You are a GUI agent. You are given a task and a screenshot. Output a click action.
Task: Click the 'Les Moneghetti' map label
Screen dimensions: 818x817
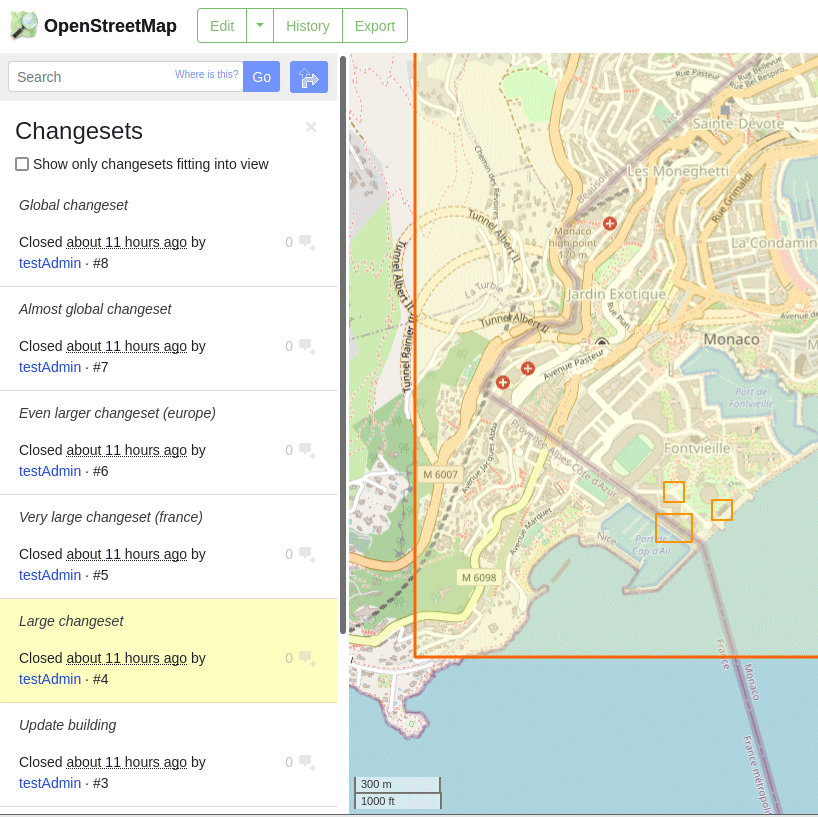click(678, 171)
